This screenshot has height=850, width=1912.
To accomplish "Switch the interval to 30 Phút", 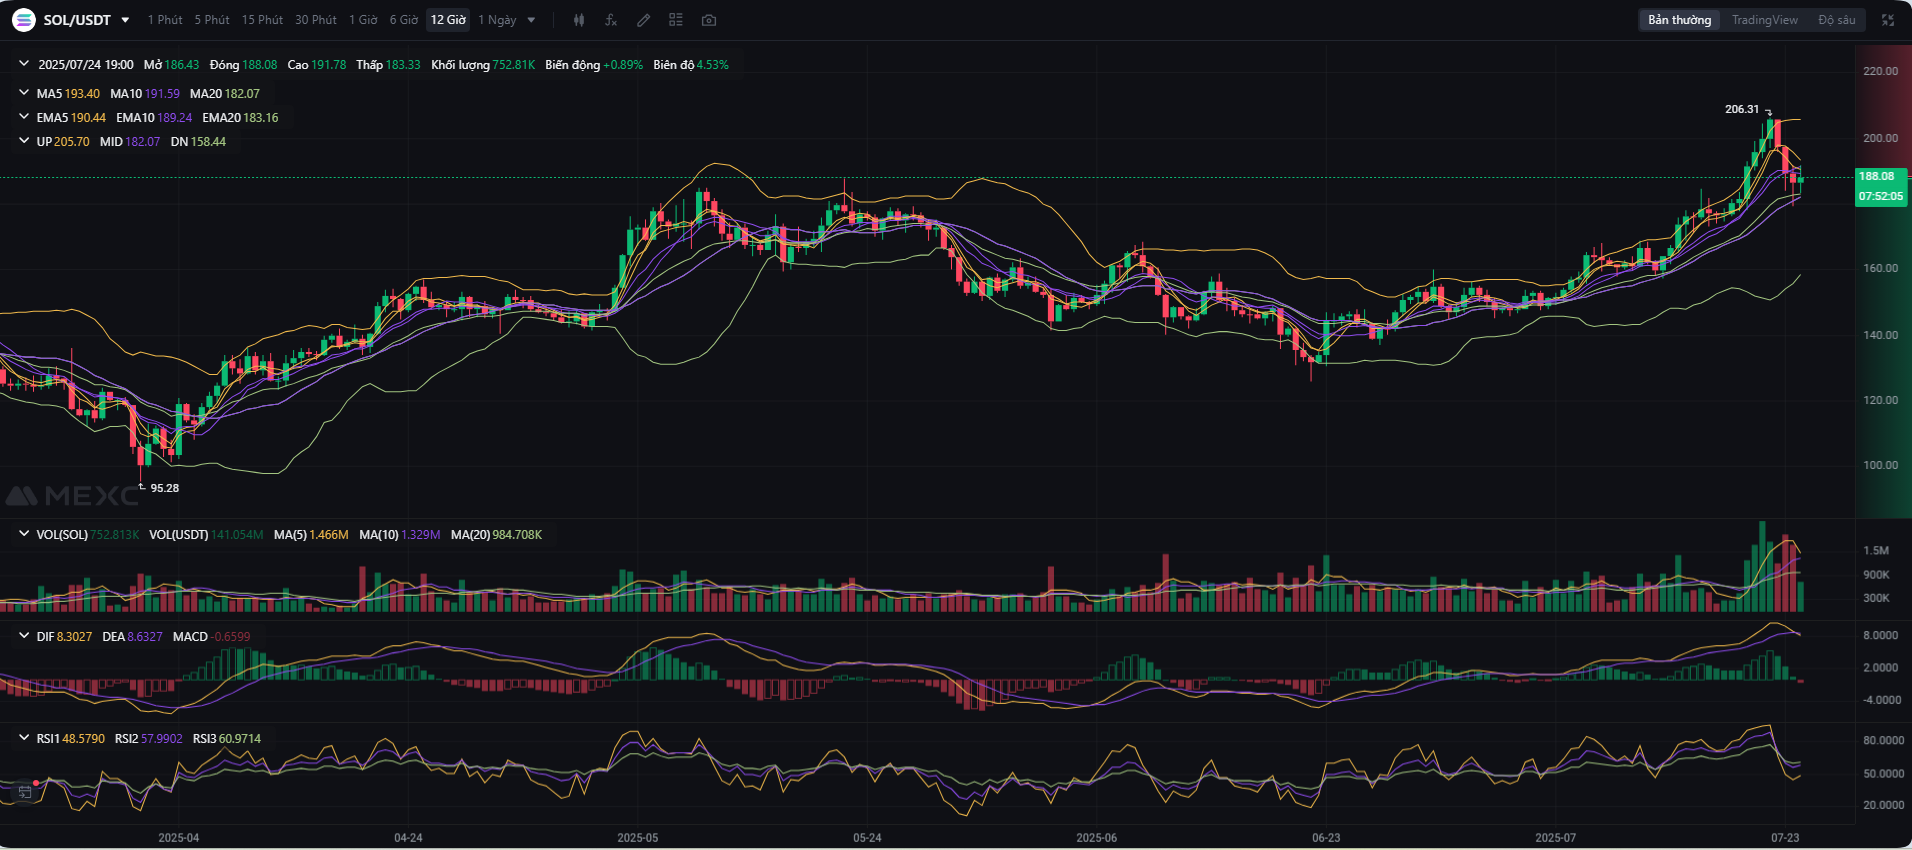I will click(316, 20).
